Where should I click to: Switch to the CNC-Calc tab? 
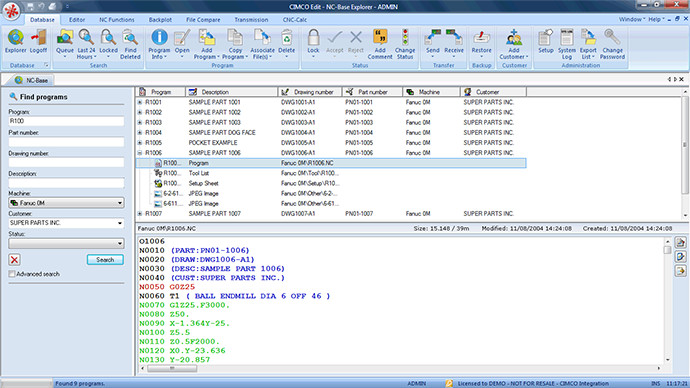294,20
